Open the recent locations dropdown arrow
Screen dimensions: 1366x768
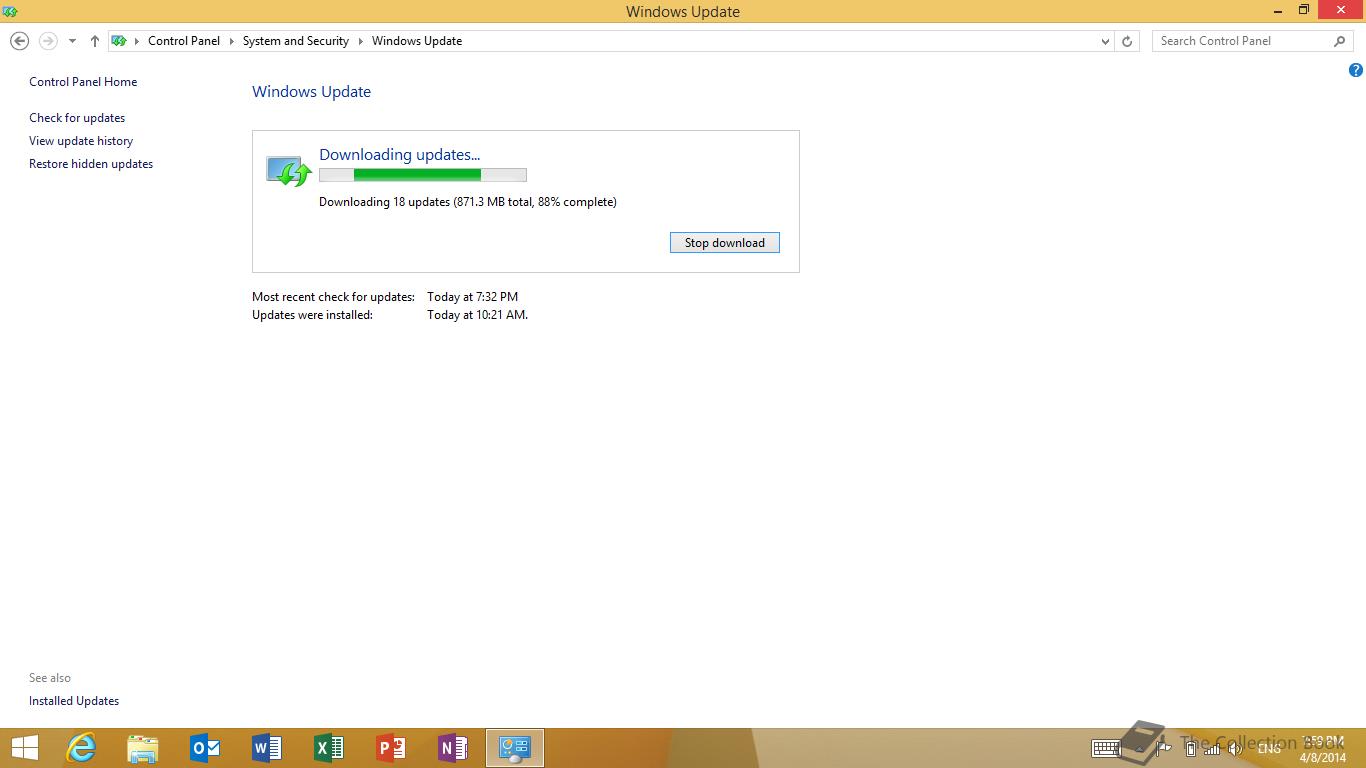pos(72,41)
